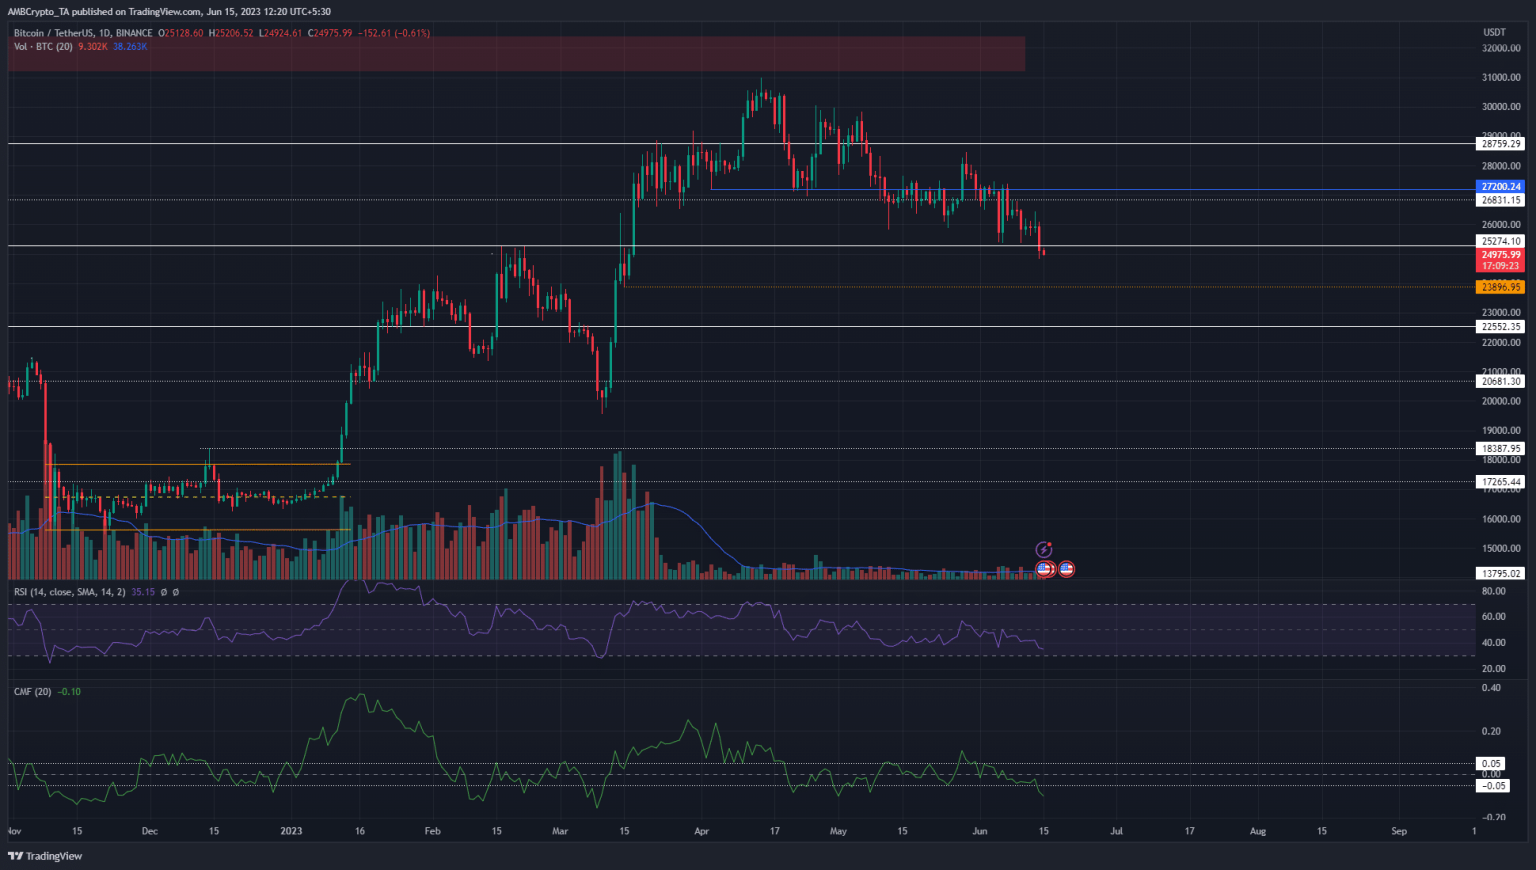
Task: Click the second Ø symbol in the RSI legend
Action: coord(176,591)
